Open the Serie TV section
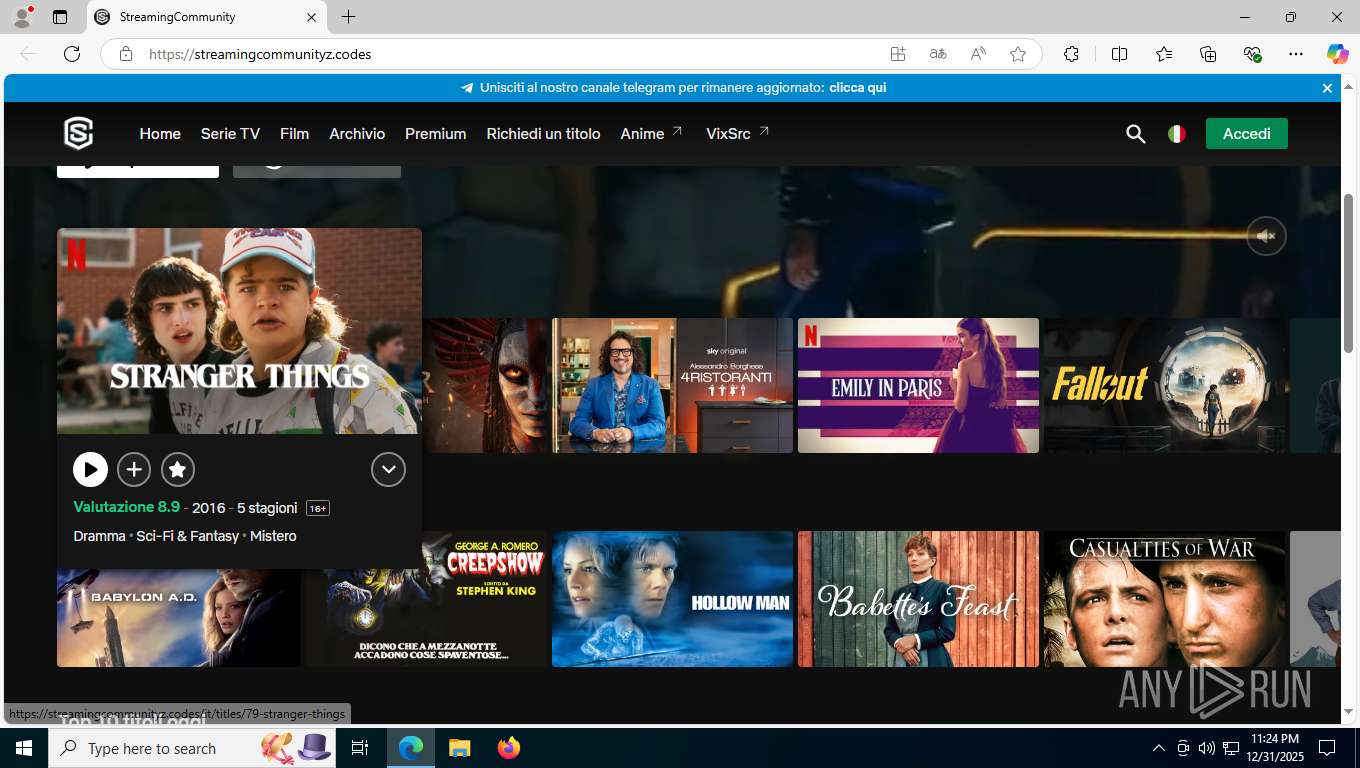Viewport: 1360px width, 768px height. (x=230, y=134)
